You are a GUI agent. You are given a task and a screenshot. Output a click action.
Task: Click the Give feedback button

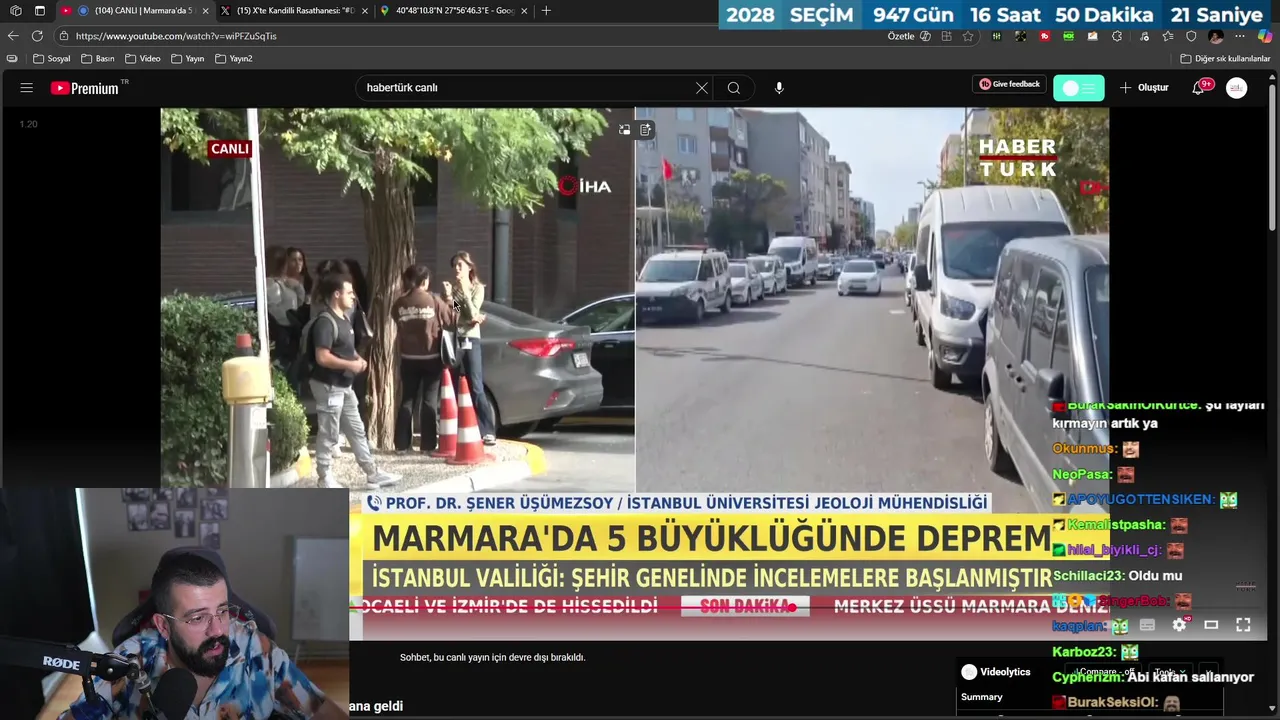(1009, 84)
